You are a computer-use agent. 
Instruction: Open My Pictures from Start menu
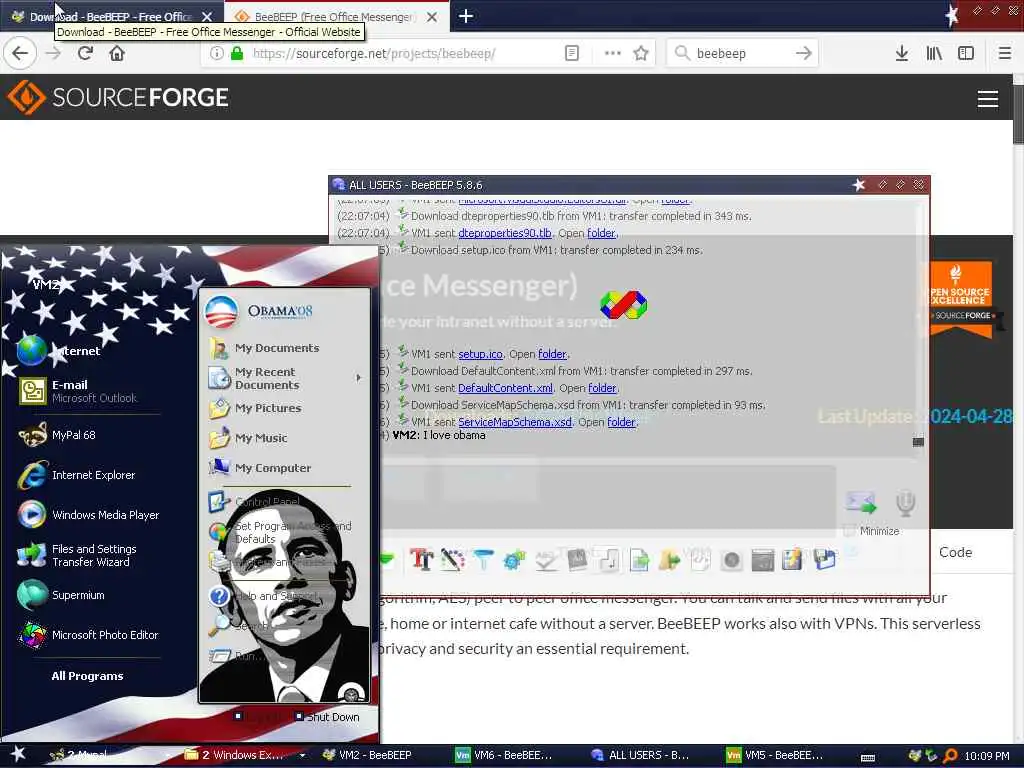(x=268, y=408)
